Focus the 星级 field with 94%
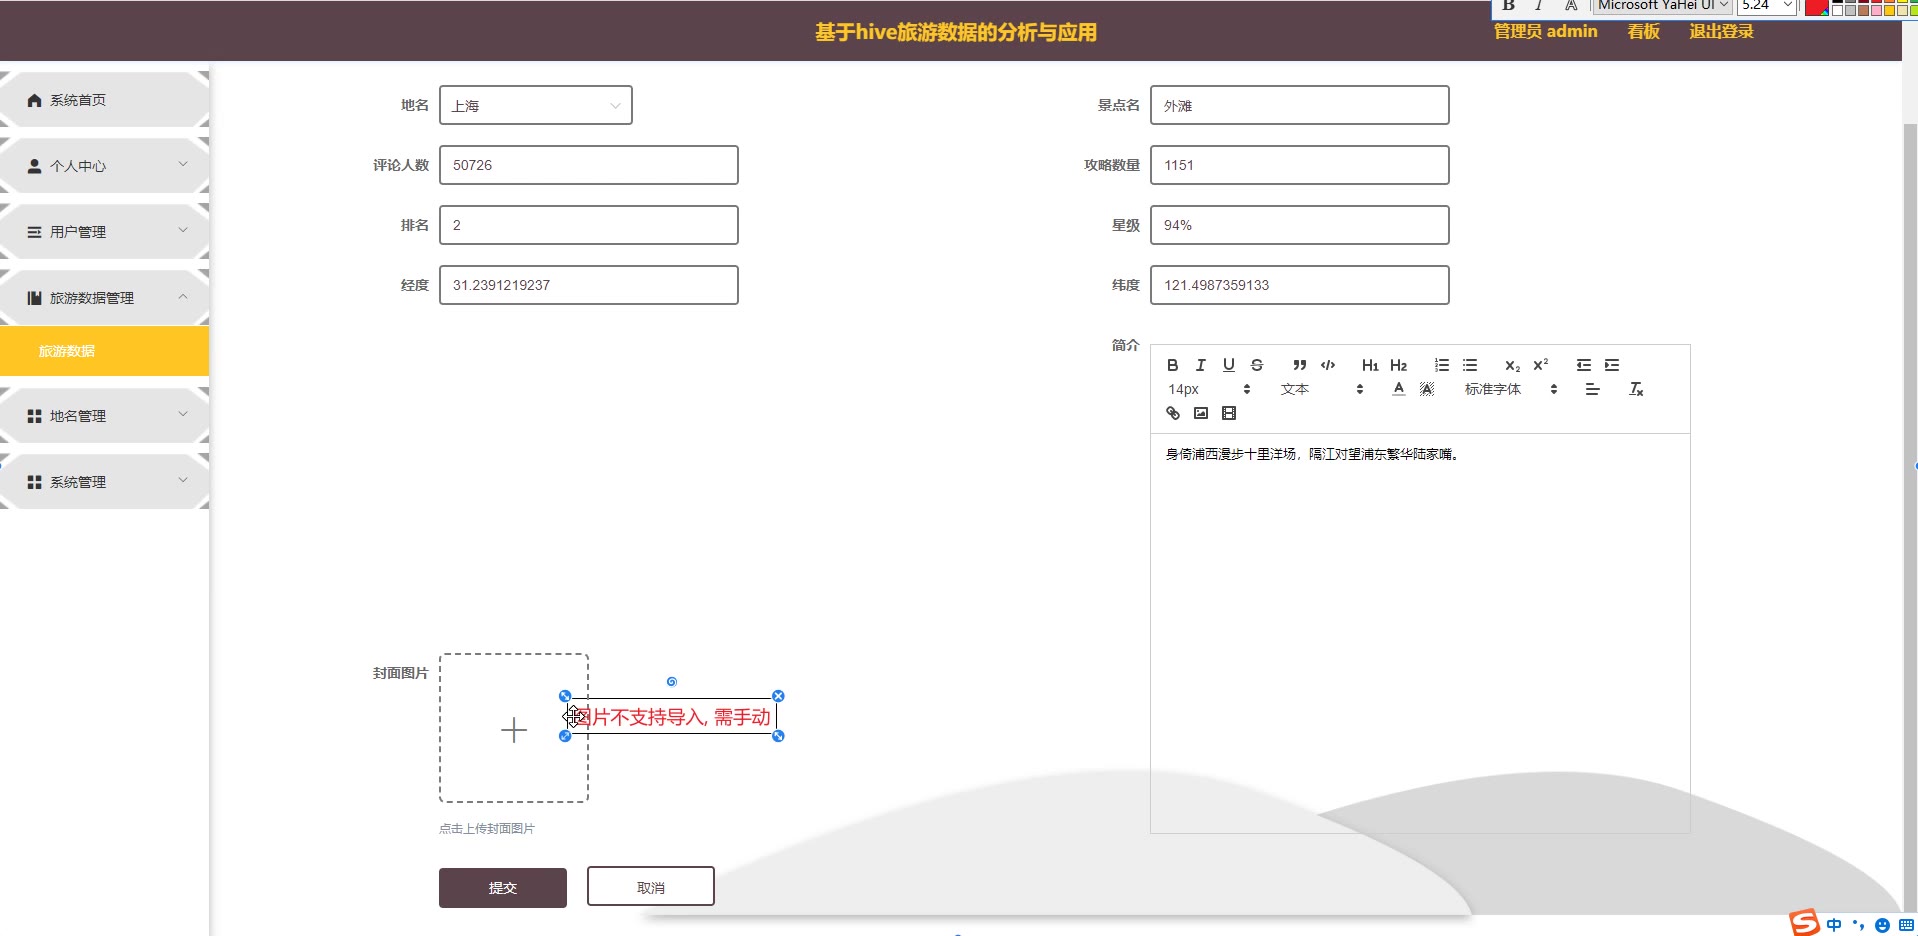 tap(1300, 225)
